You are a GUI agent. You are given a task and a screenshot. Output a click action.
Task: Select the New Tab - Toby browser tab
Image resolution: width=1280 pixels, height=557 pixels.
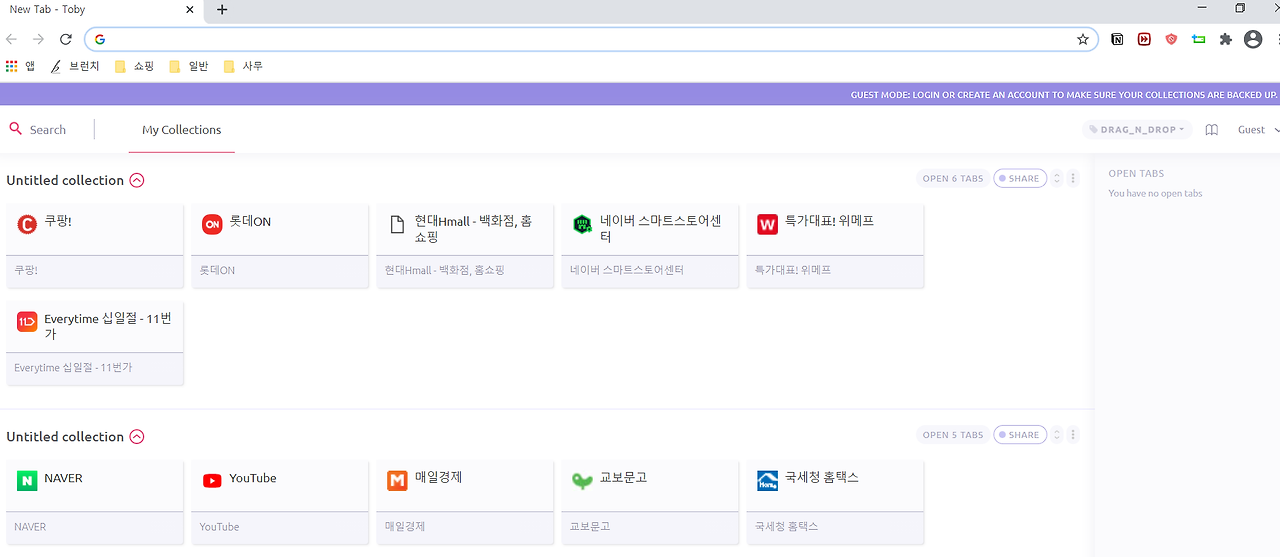[100, 10]
